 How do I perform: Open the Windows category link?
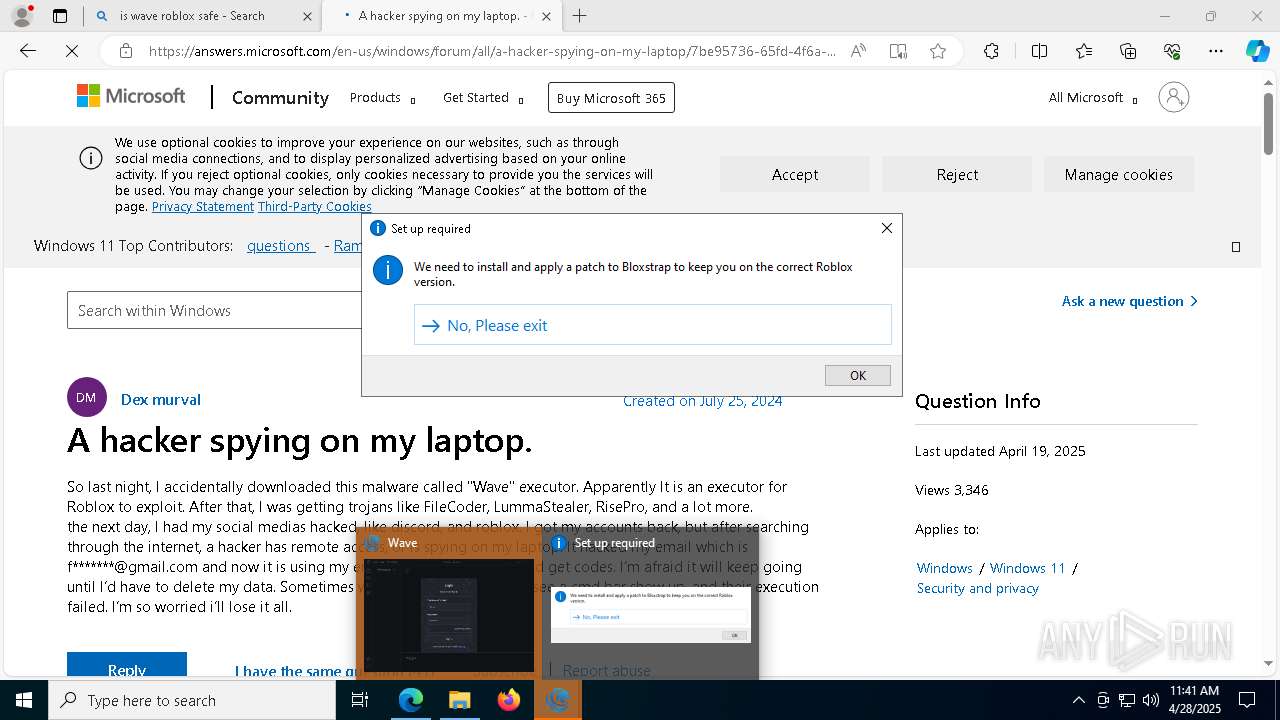945,568
